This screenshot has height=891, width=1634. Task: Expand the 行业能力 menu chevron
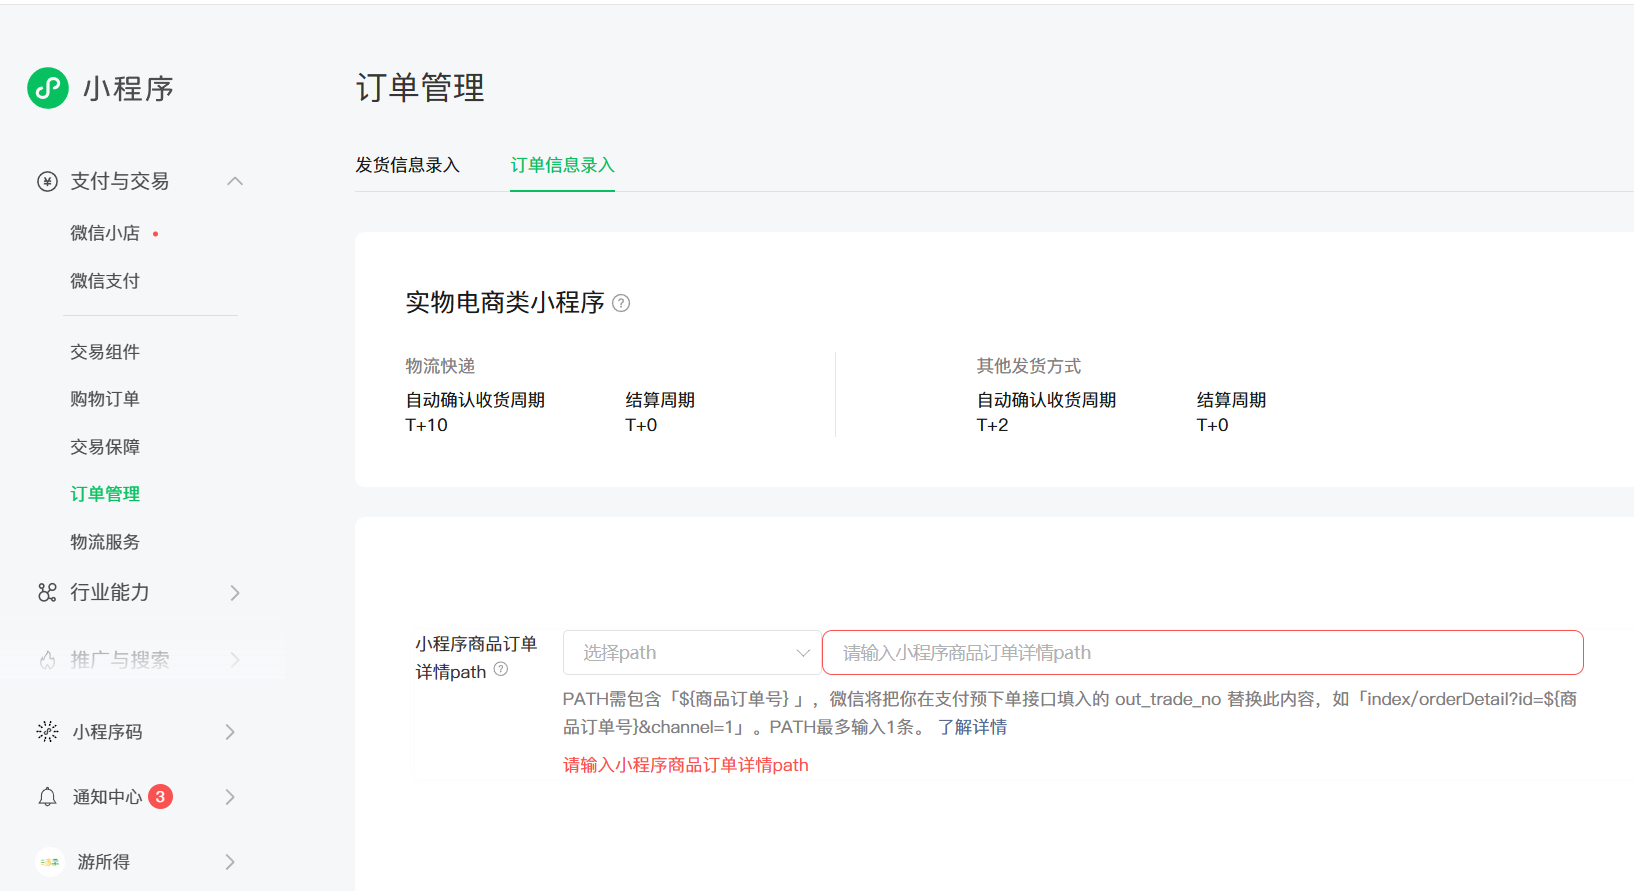coord(235,593)
